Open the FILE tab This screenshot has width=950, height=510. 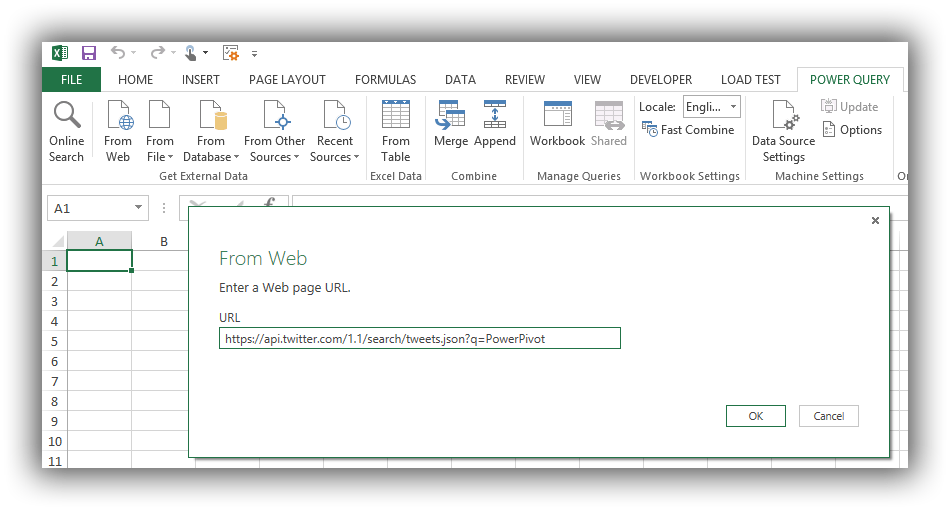click(71, 79)
